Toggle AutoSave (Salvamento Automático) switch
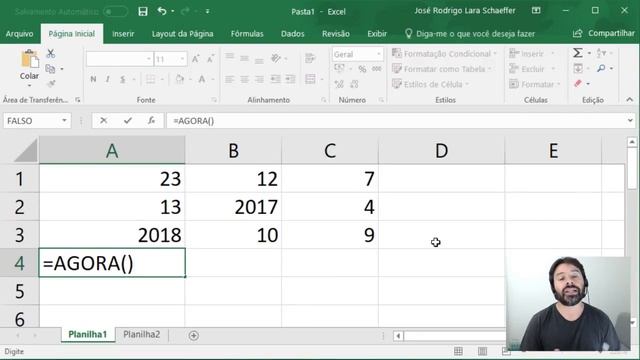 tap(115, 12)
